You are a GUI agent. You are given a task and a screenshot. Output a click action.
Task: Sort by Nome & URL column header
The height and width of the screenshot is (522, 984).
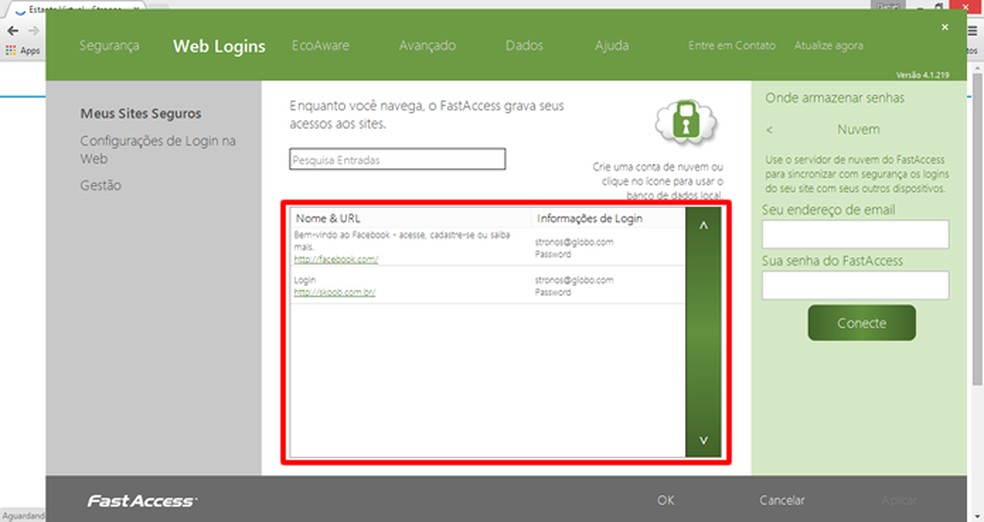pos(328,218)
